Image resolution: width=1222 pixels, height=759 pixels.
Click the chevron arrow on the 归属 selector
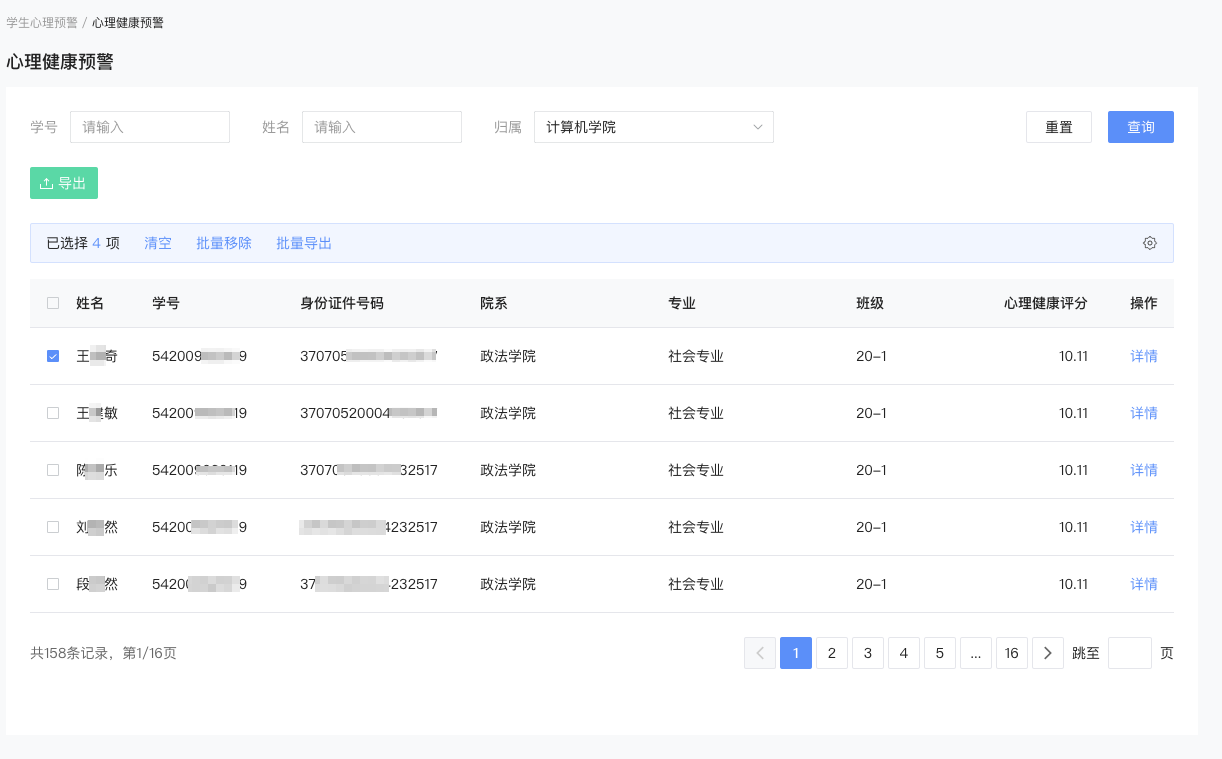(x=760, y=127)
